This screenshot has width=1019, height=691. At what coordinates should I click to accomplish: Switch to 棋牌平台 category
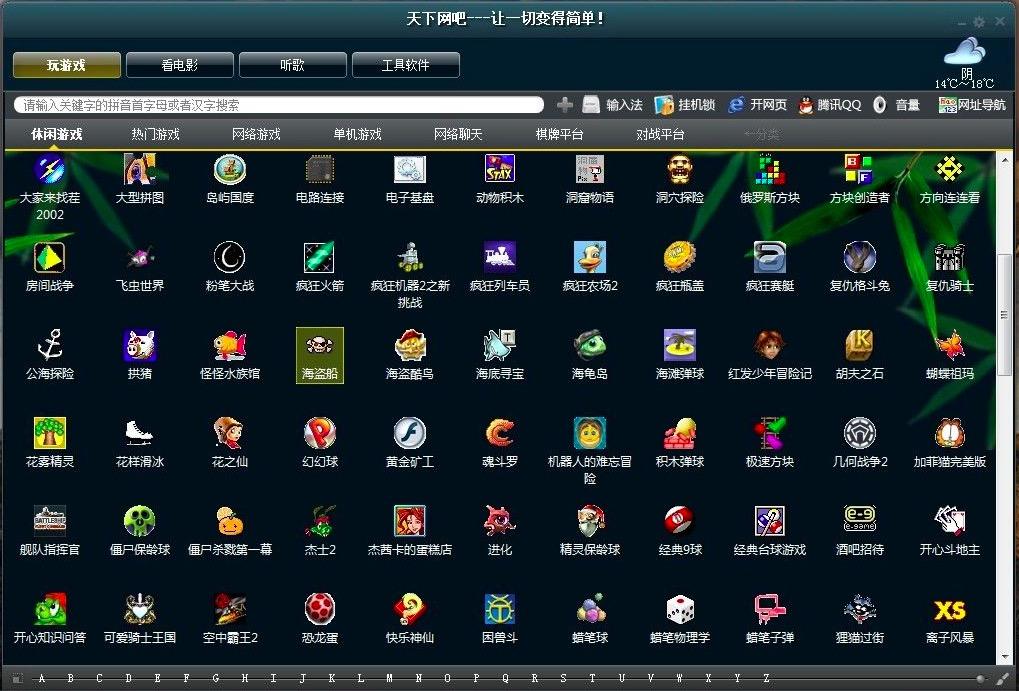click(559, 135)
